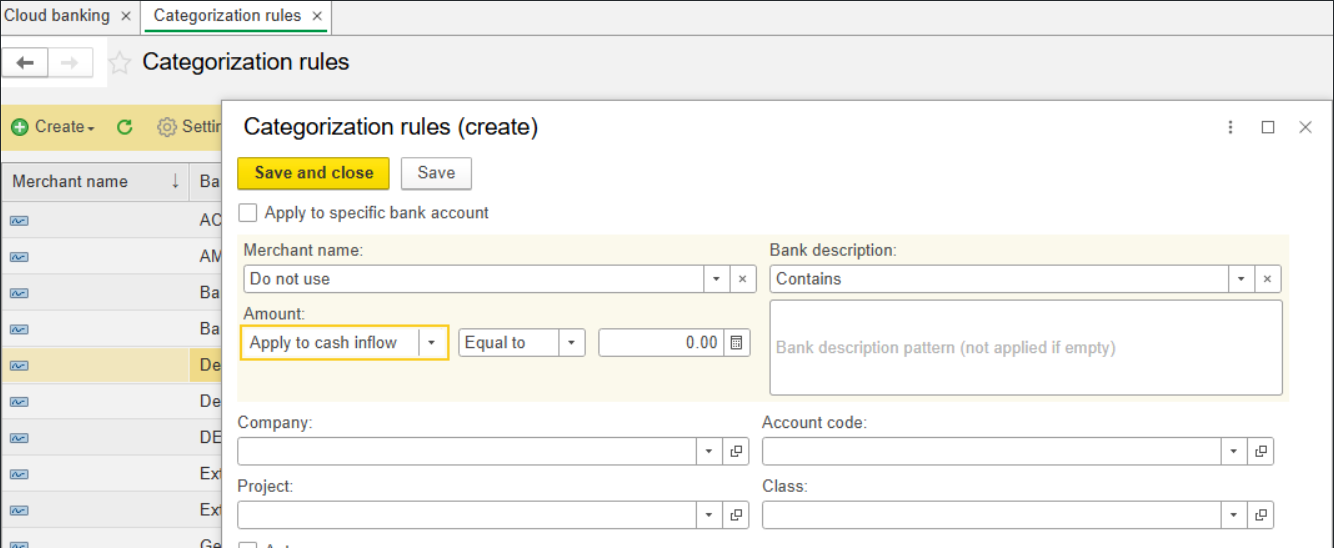Clear the Merchant name condition with X

(x=742, y=279)
